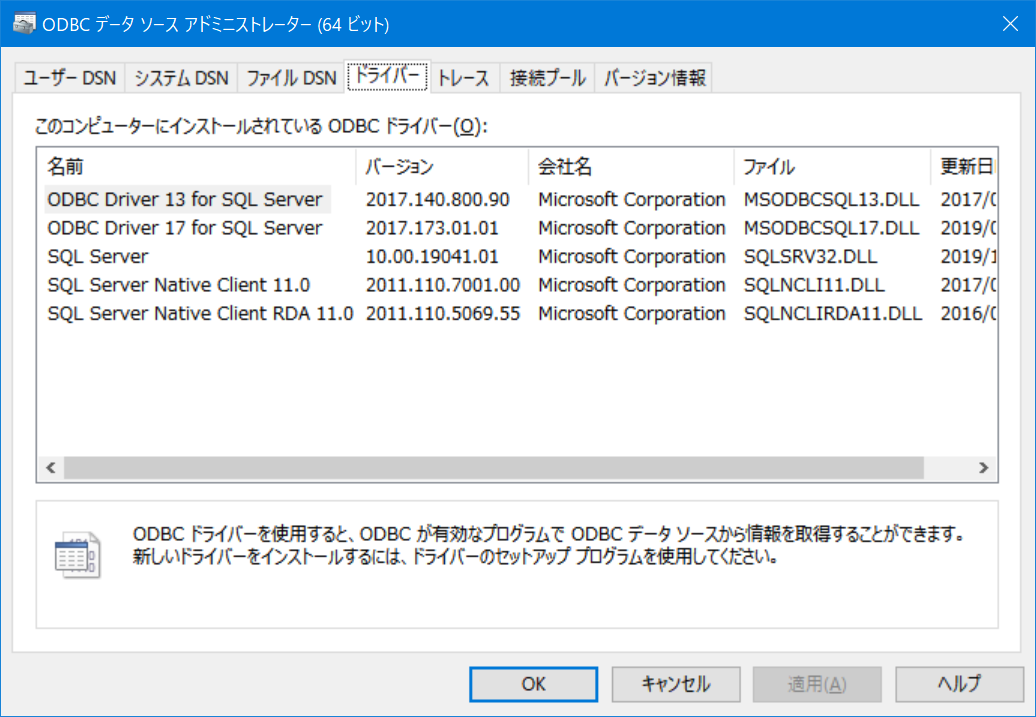
Task: Click version 2011.110.5069.55 cell
Action: [x=443, y=313]
